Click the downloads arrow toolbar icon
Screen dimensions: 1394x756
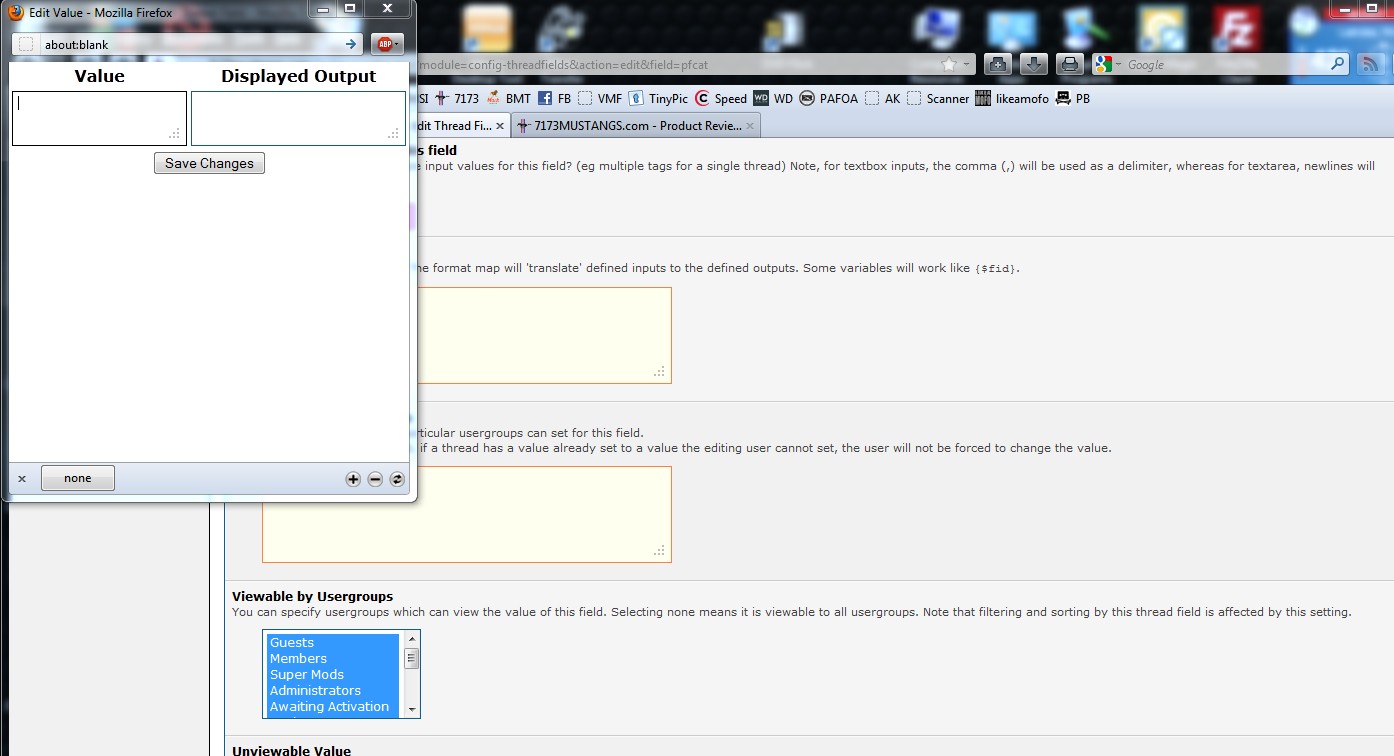pyautogui.click(x=1033, y=64)
